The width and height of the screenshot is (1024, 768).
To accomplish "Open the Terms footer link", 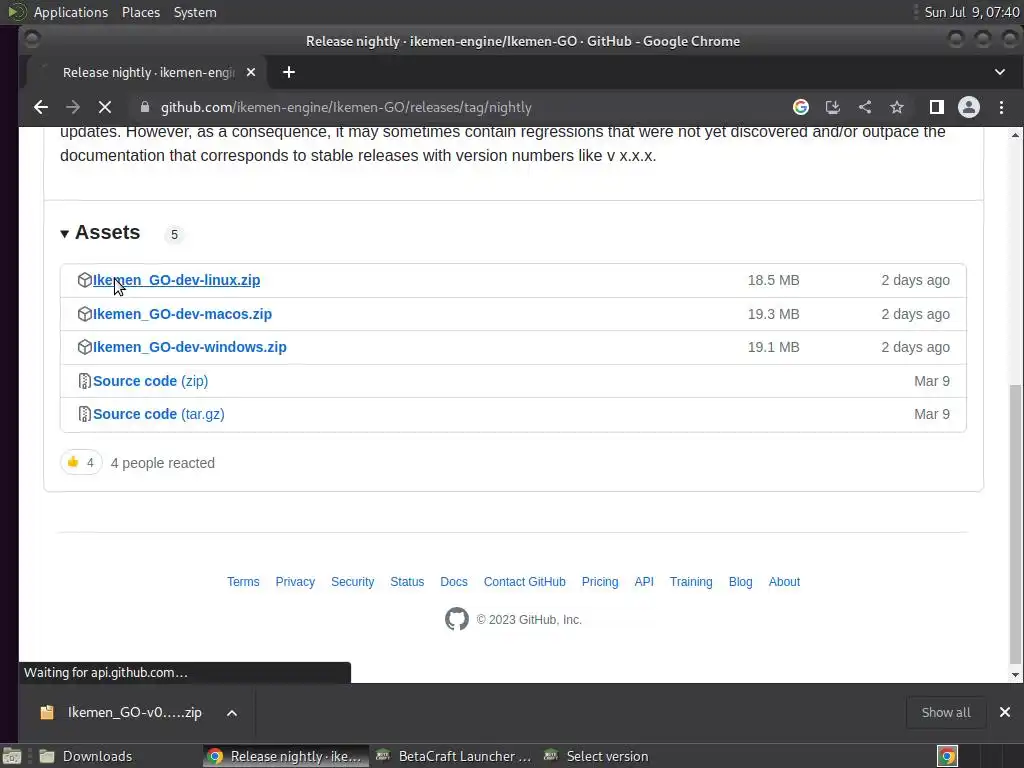I will [x=243, y=582].
